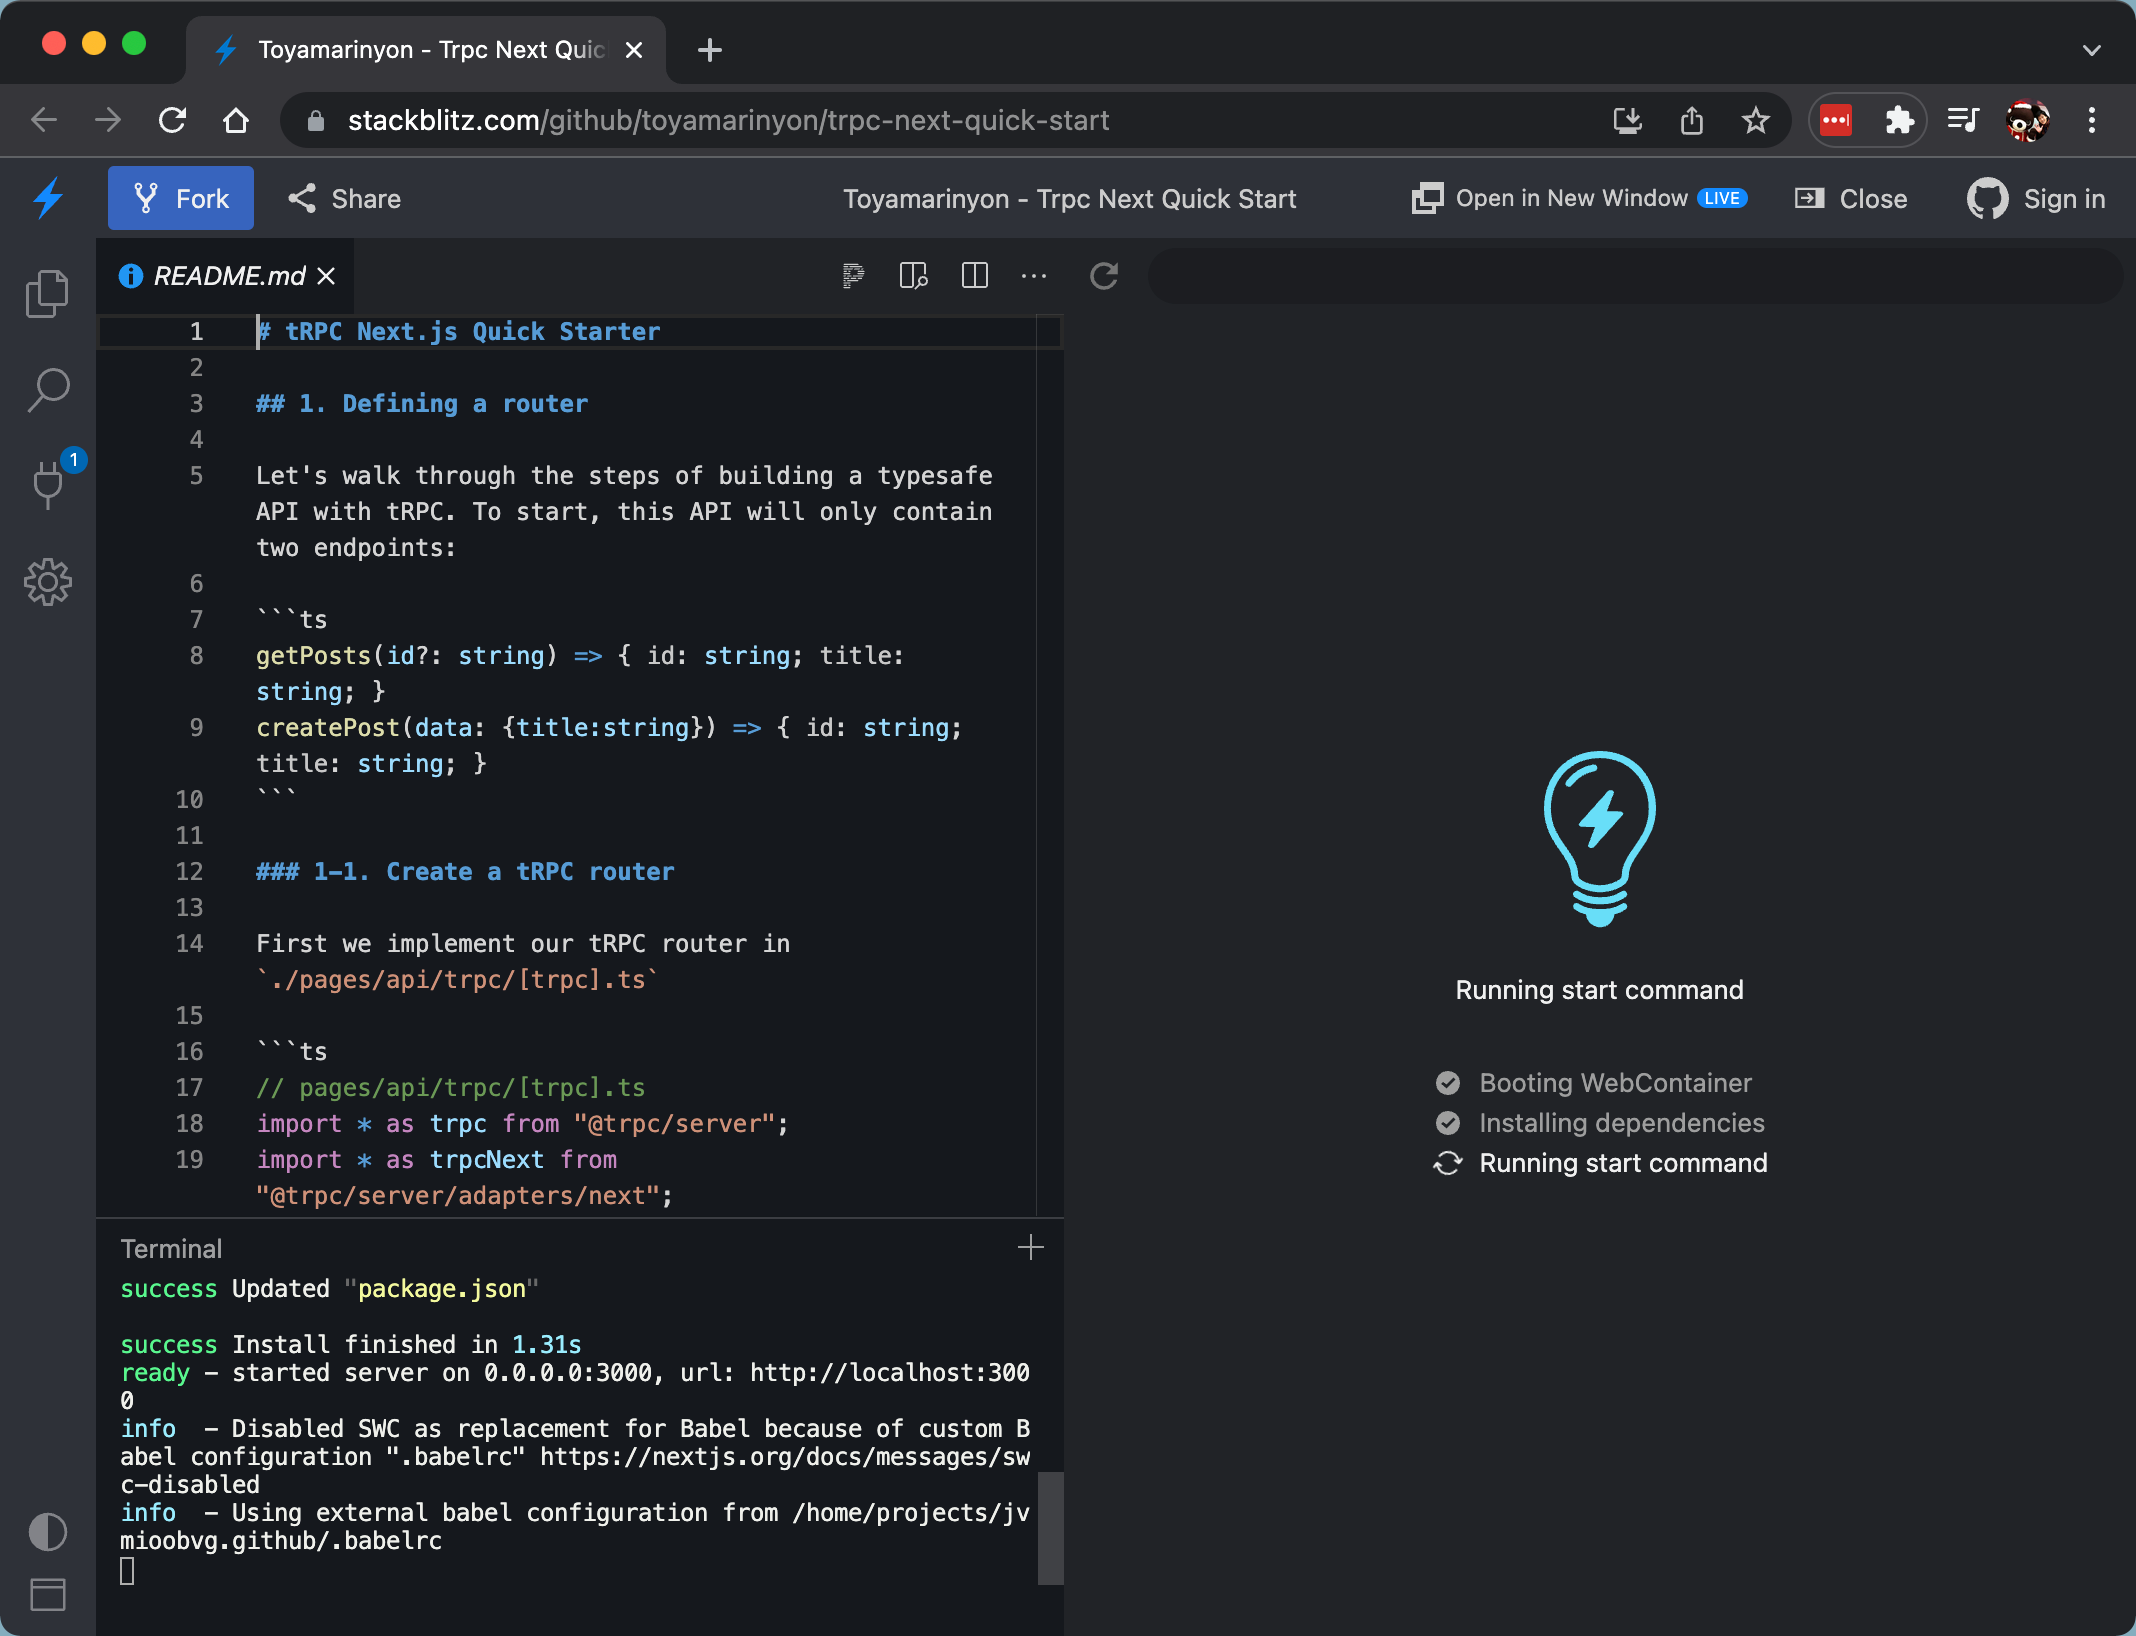Open the markdown preview to the side icon
The width and height of the screenshot is (2136, 1636).
coord(913,276)
